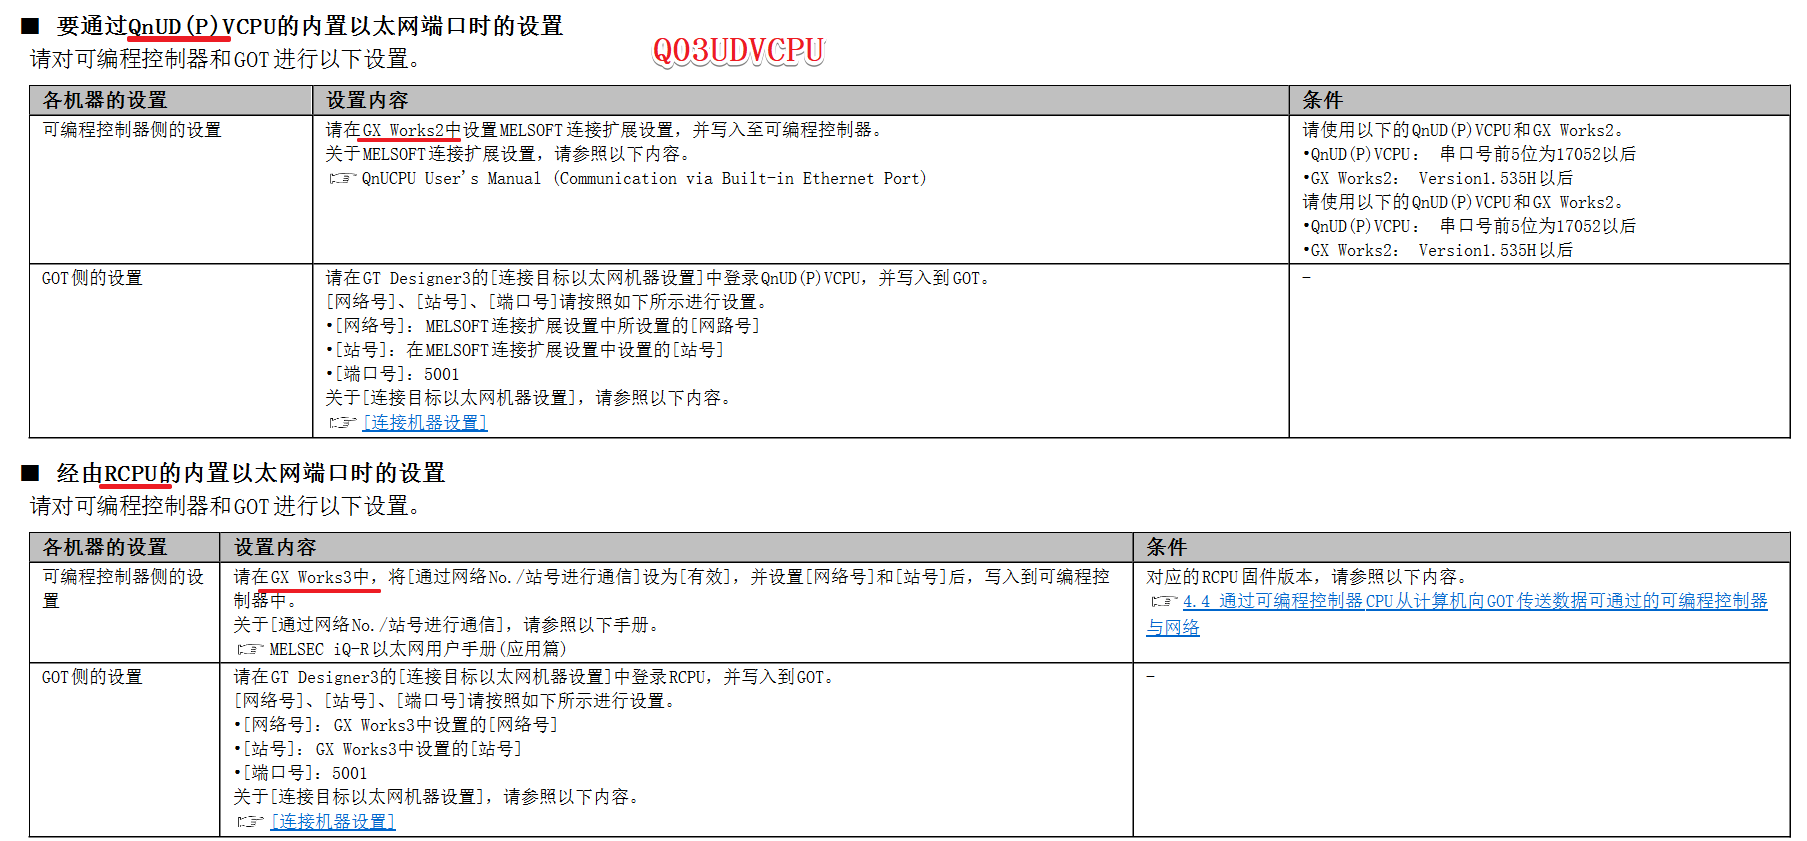Click the heading 要通过QnUD(P)VCPU的内置以太网端口时的设置
1807x841 pixels.
(x=310, y=26)
